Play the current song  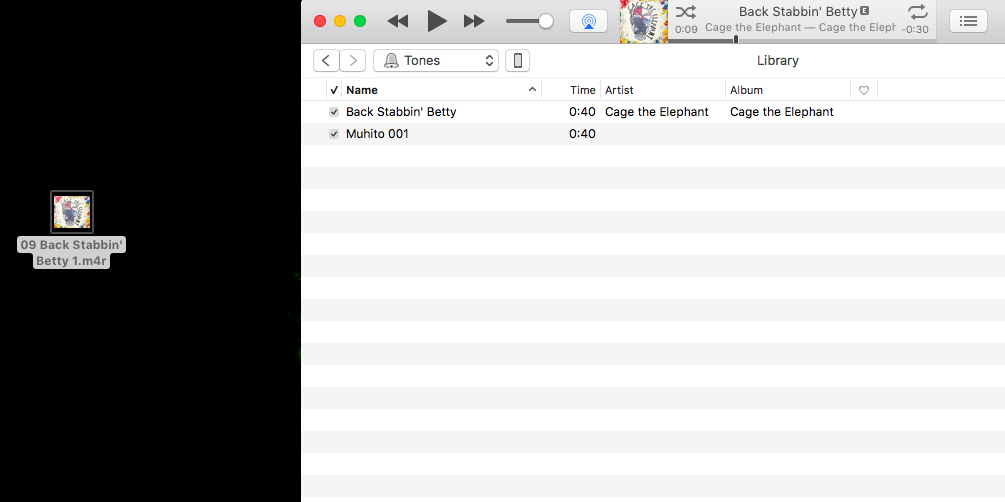437,21
